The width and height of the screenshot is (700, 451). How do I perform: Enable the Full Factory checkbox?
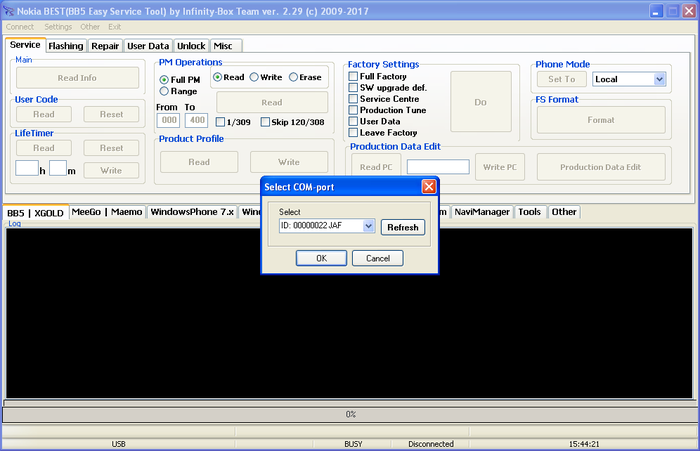point(353,76)
